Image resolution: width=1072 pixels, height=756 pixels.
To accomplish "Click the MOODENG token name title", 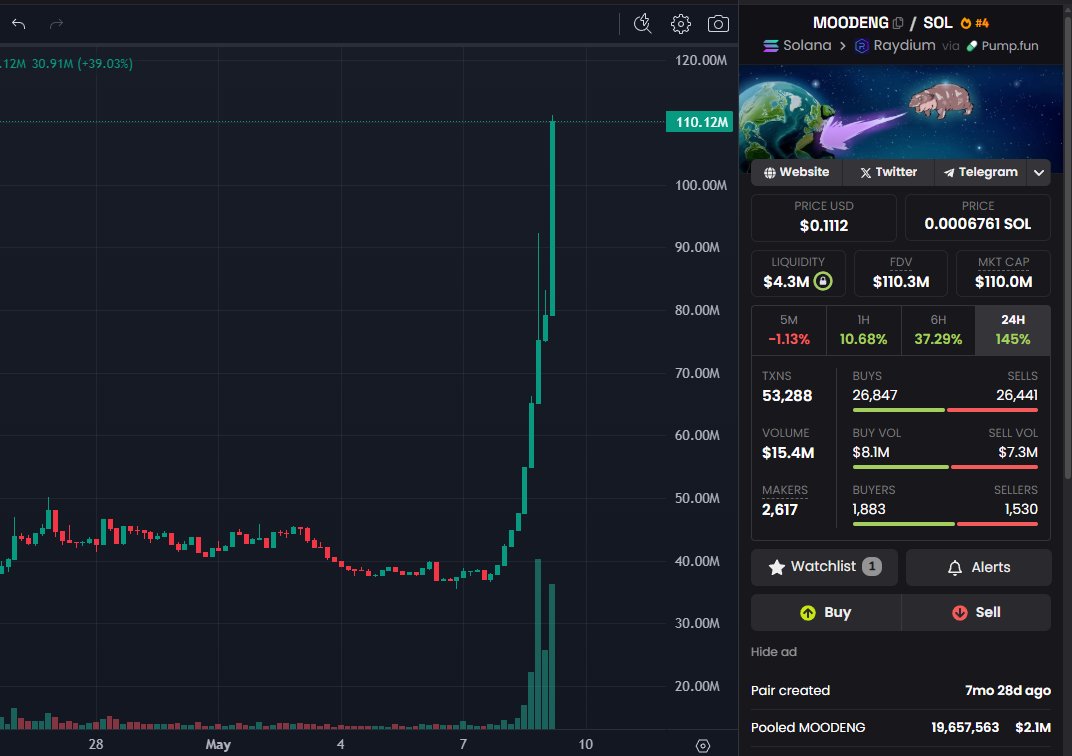I will (850, 23).
